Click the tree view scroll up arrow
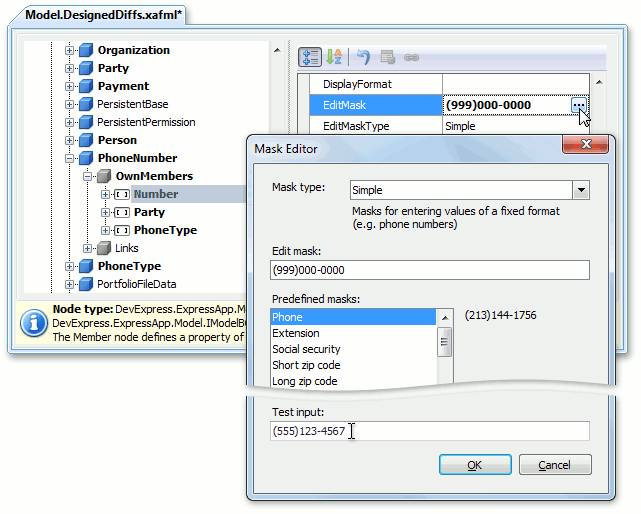This screenshot has height=514, width=641. (277, 50)
